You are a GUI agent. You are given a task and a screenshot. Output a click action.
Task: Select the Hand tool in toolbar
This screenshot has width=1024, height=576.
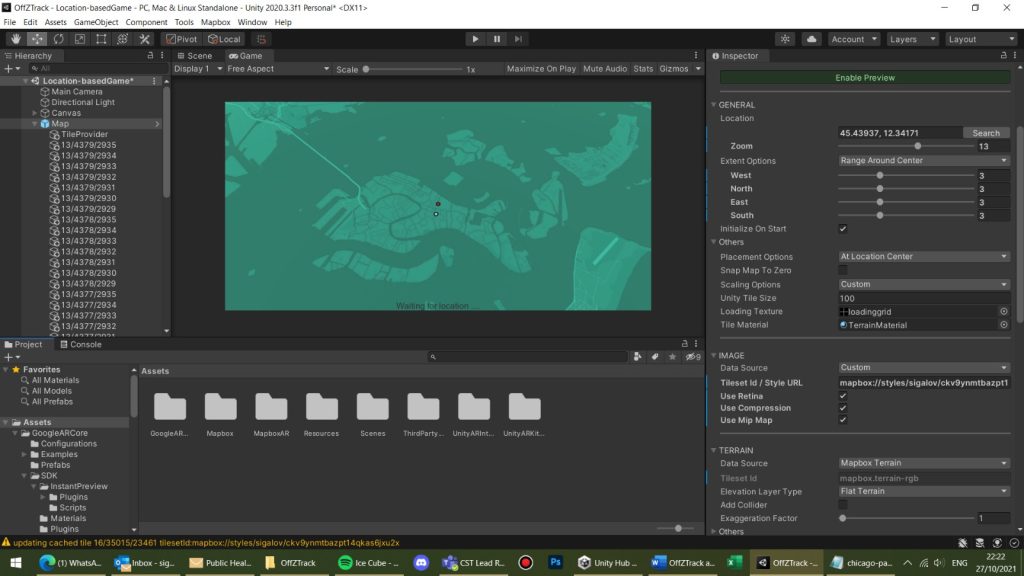click(x=16, y=39)
